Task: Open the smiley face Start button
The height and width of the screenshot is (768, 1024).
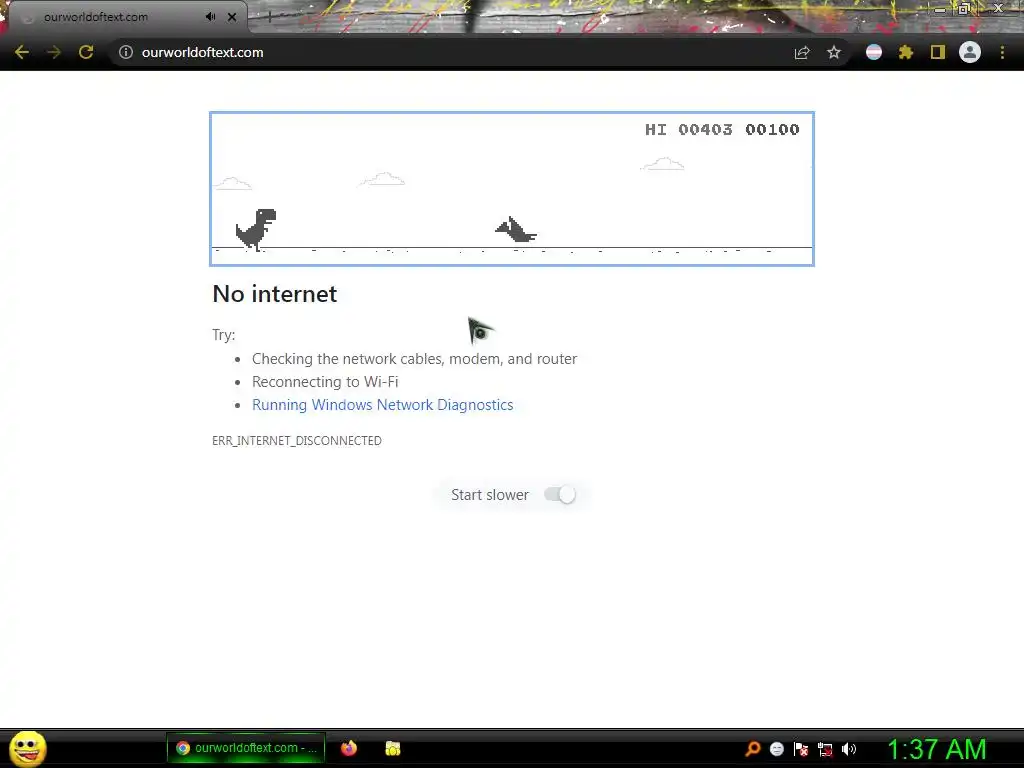Action: coord(28,748)
